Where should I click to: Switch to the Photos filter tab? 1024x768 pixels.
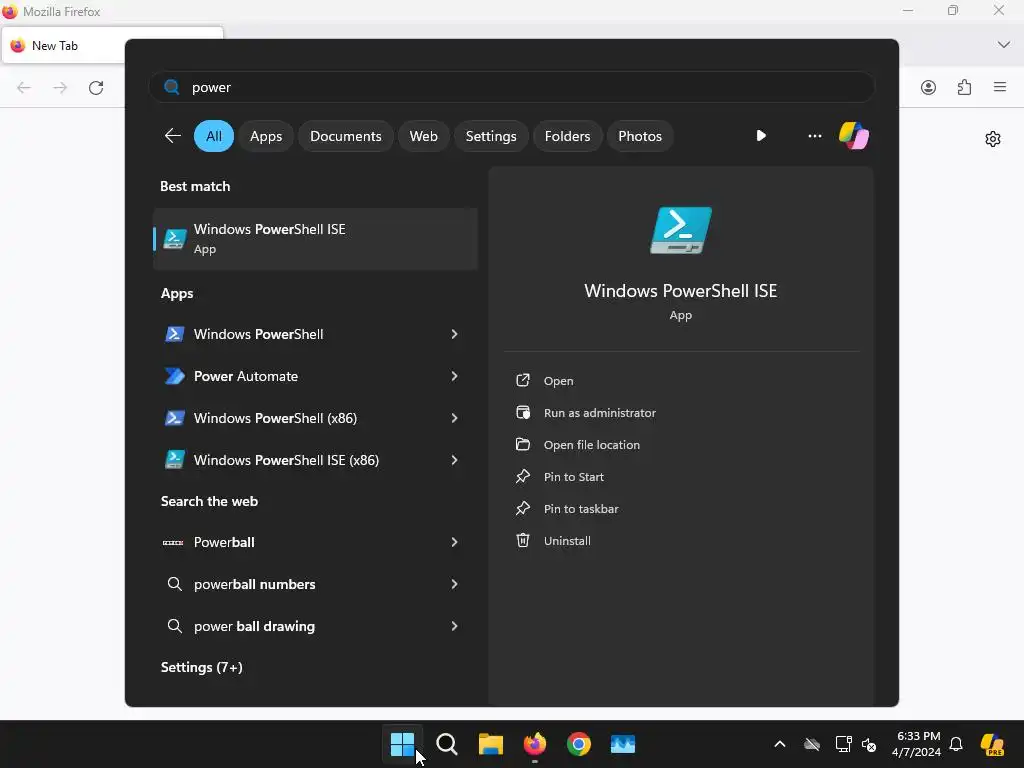639,136
